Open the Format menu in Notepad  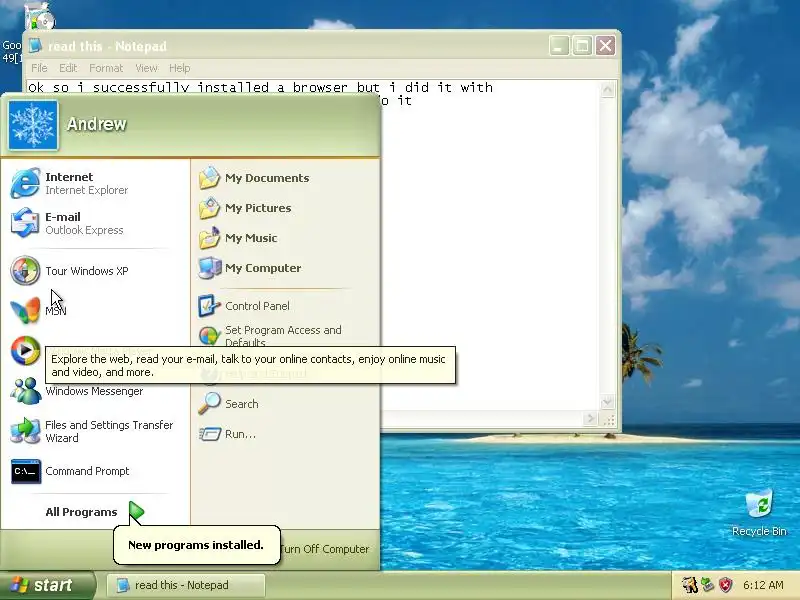[x=106, y=68]
